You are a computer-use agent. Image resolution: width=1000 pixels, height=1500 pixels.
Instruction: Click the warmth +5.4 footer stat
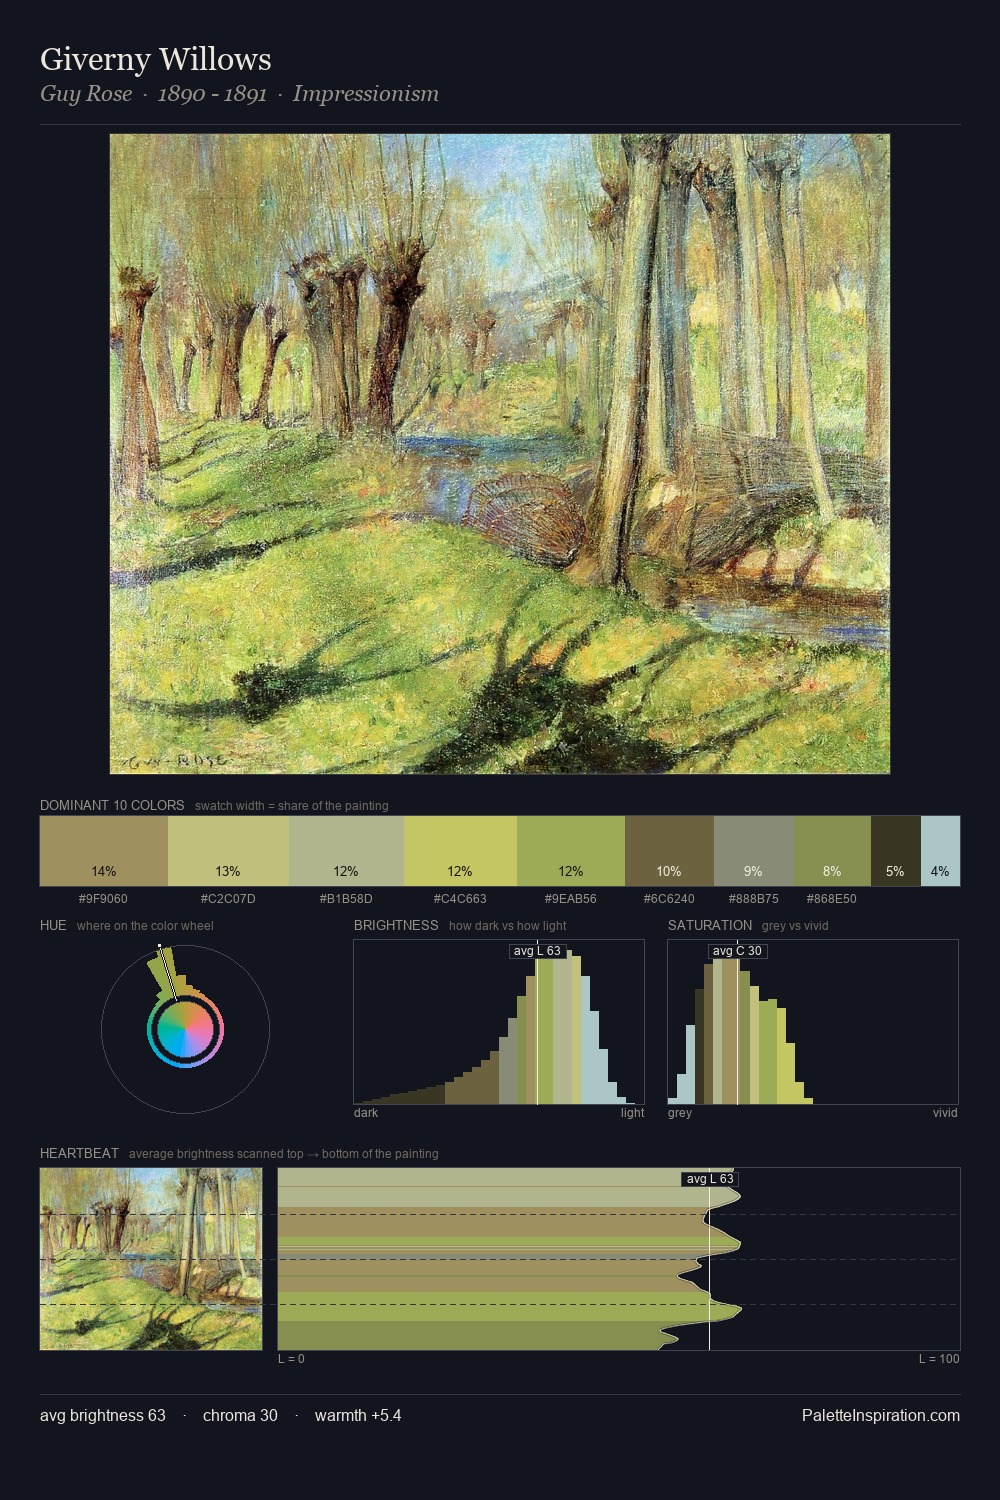click(x=358, y=1415)
